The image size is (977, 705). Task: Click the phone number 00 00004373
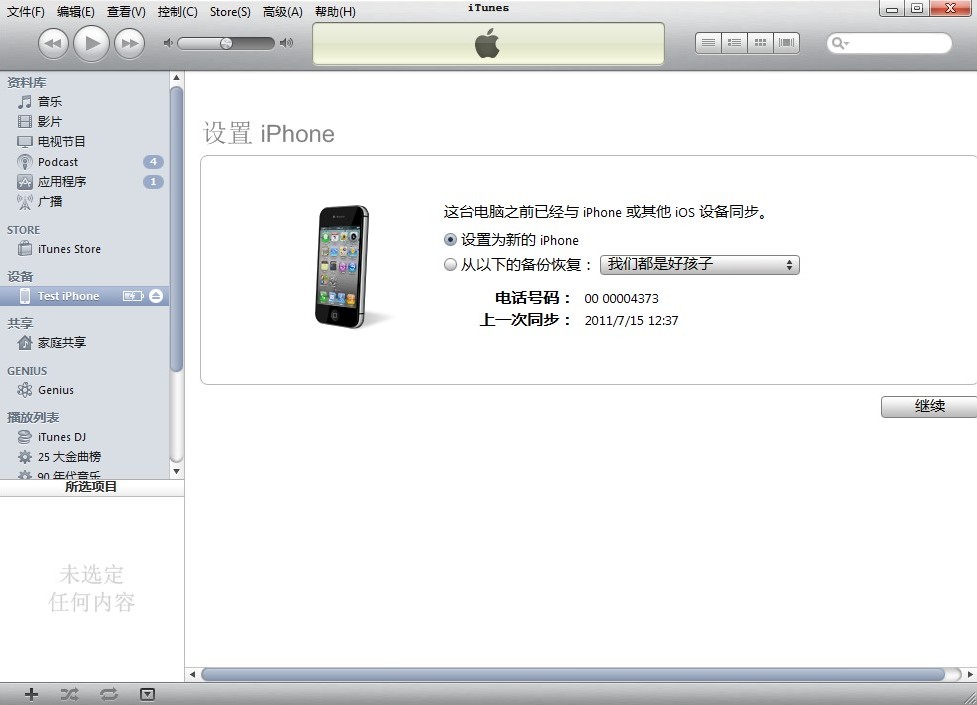coord(621,299)
